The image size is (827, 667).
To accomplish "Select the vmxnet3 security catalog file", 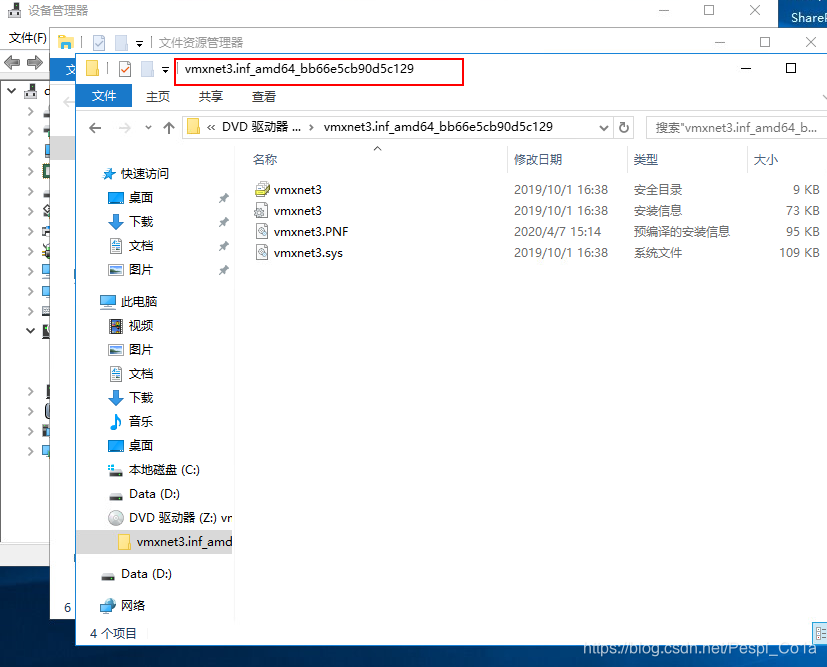I will [297, 190].
